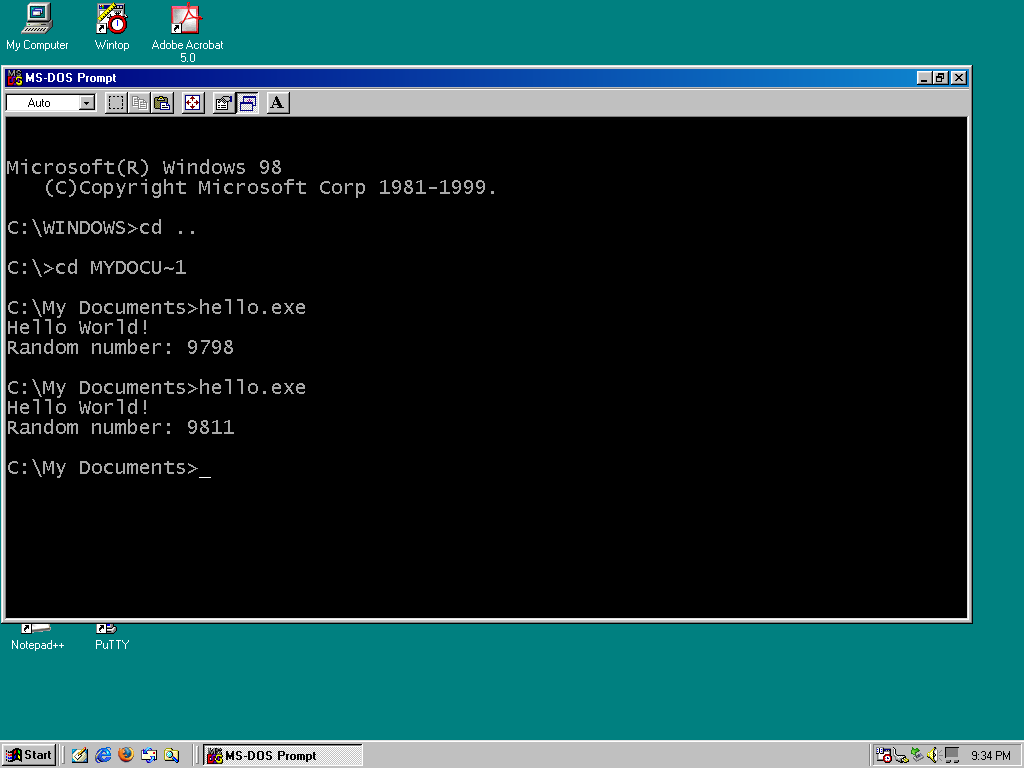This screenshot has height=768, width=1024.
Task: Click the monitor display tray icon
Action: coord(952,756)
